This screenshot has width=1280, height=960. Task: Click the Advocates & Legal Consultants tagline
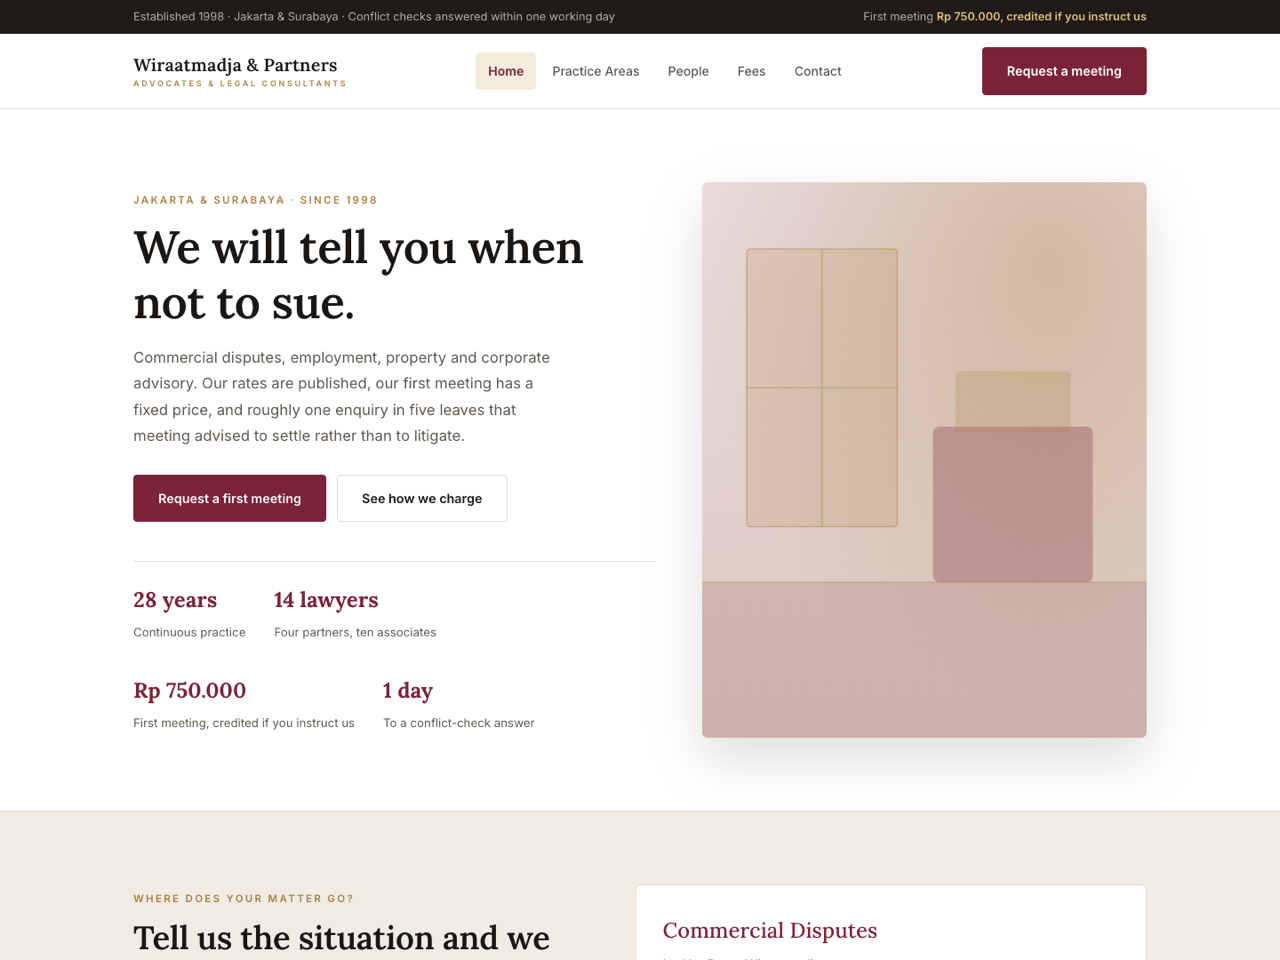click(x=240, y=84)
